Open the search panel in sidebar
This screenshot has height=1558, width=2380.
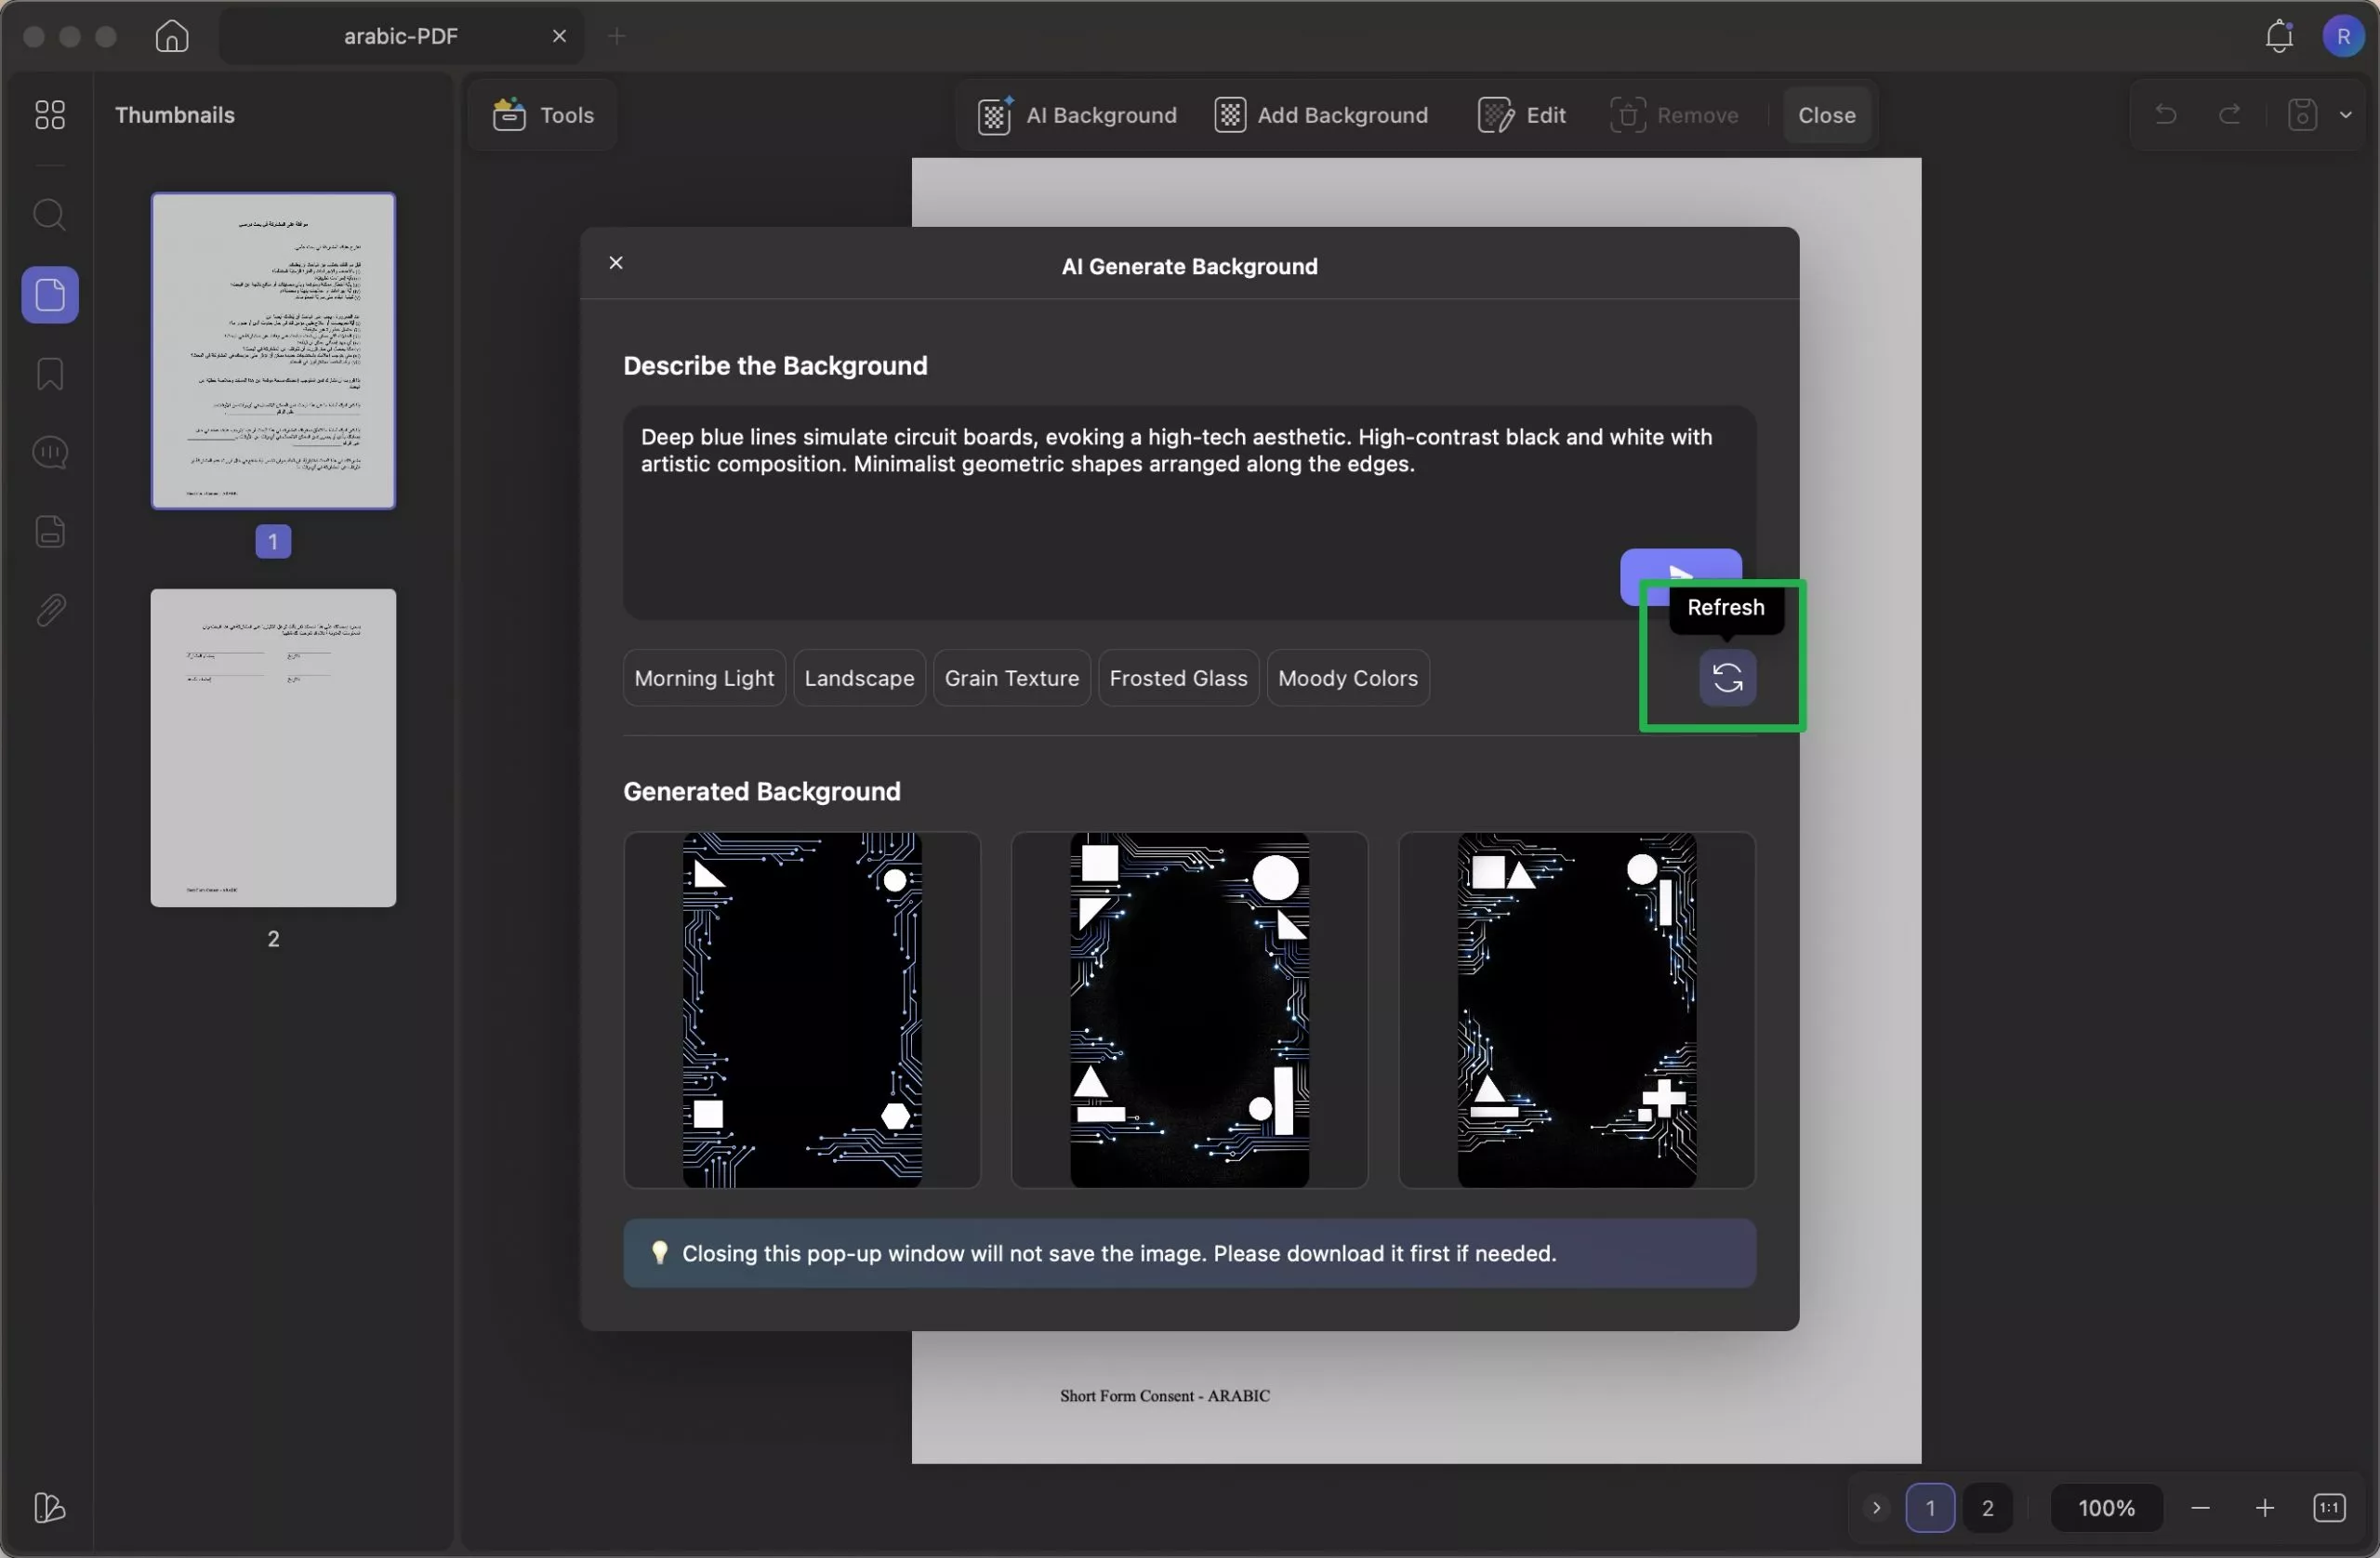(50, 215)
